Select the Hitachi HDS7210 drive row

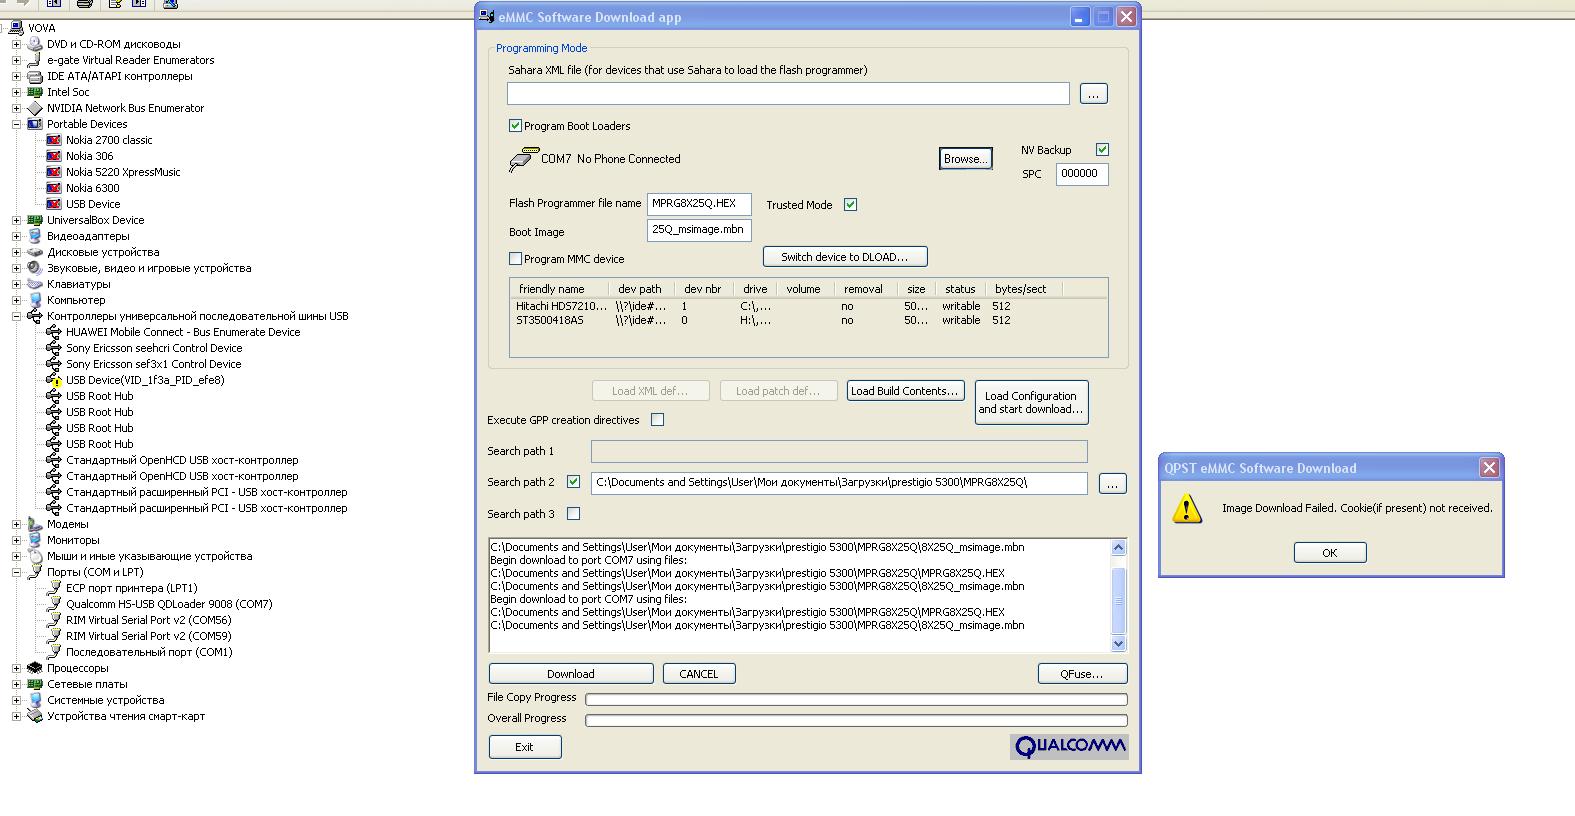click(x=562, y=306)
